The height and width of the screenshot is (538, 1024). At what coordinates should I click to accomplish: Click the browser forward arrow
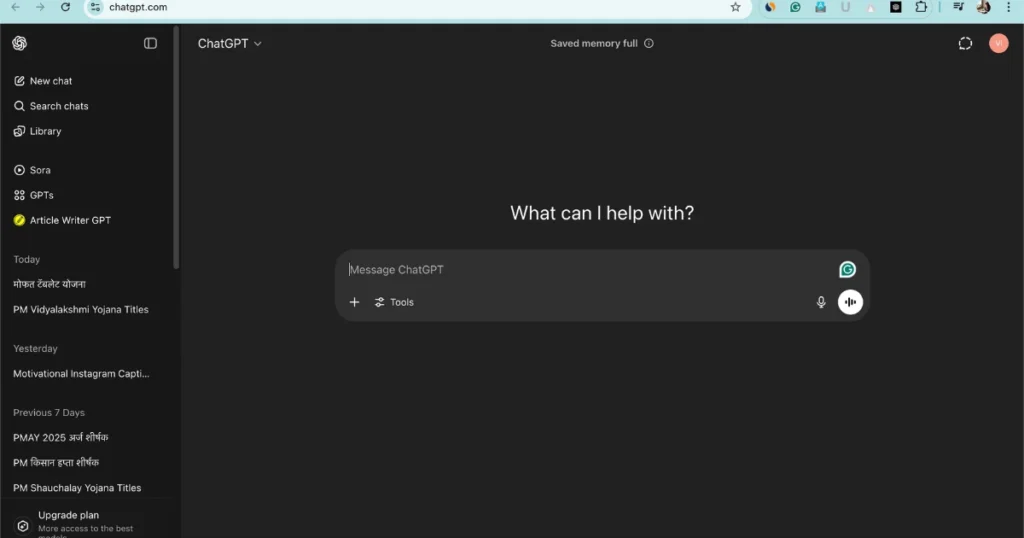tap(40, 7)
